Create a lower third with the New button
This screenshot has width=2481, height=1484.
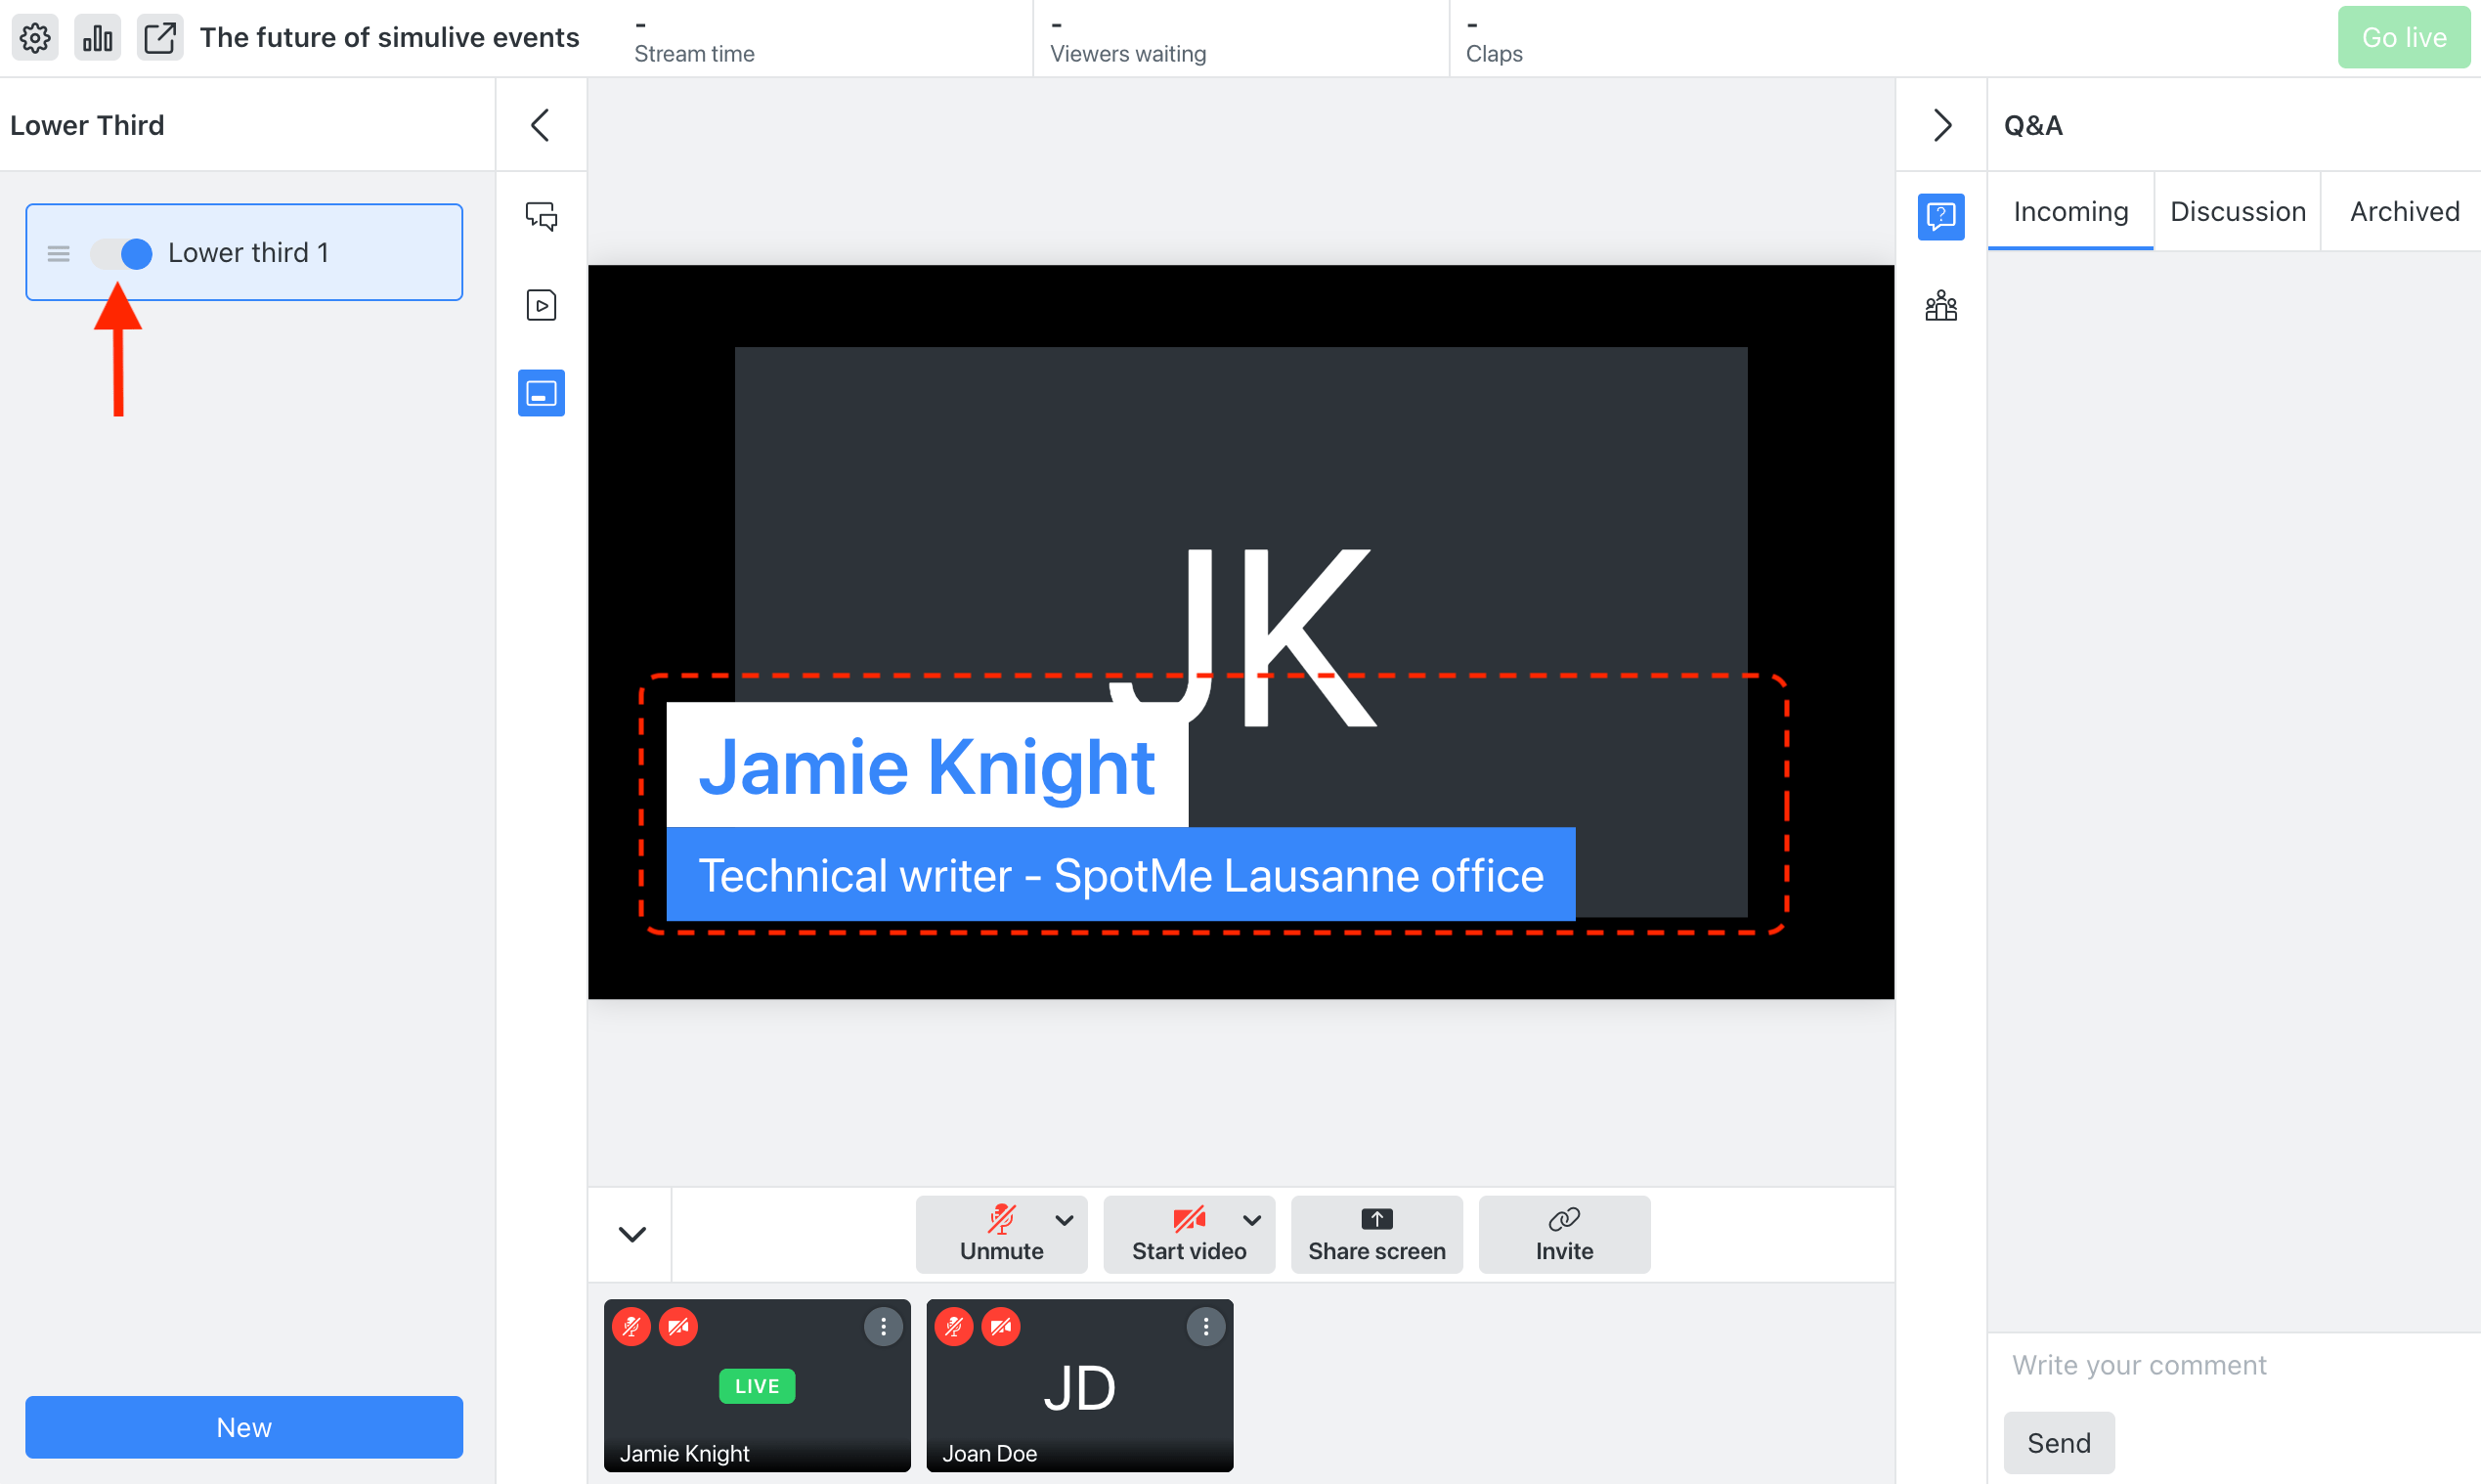(243, 1427)
